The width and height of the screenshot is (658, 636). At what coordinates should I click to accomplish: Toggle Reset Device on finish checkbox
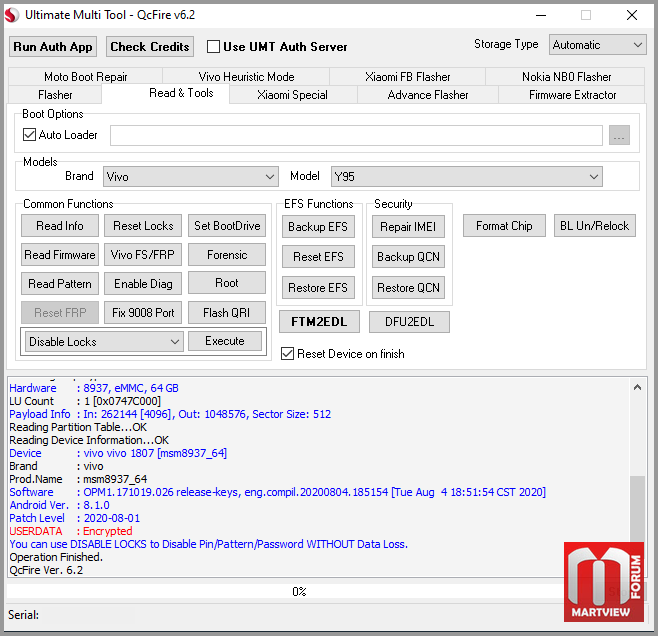click(288, 354)
